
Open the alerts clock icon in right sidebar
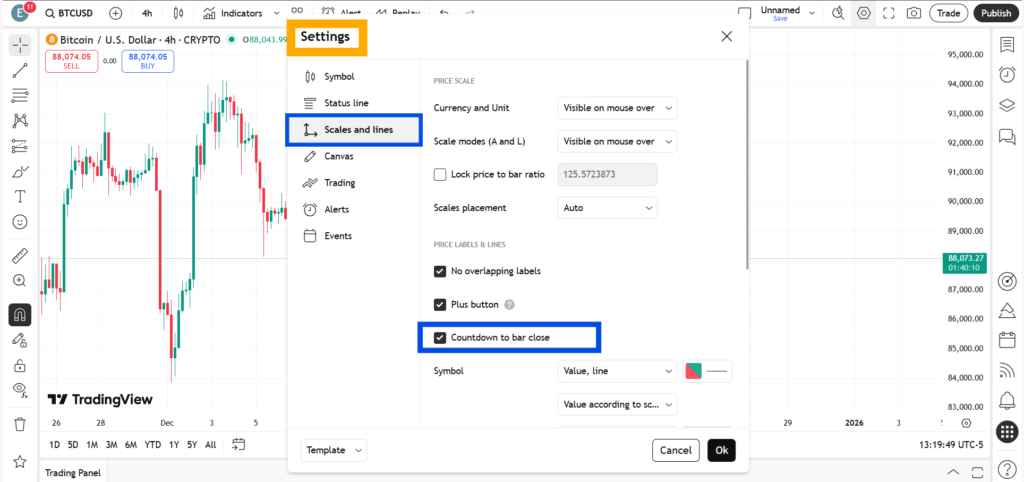pos(1007,74)
